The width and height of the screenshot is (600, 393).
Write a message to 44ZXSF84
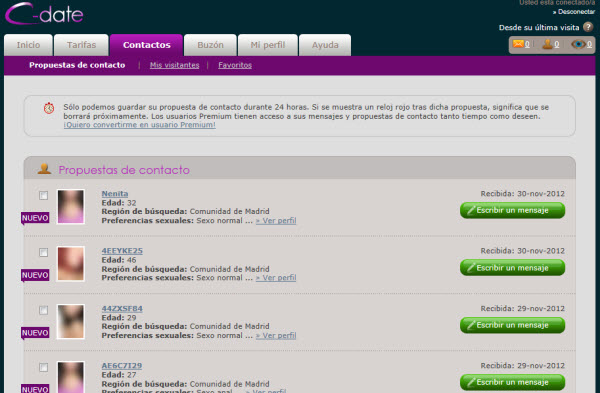click(512, 325)
